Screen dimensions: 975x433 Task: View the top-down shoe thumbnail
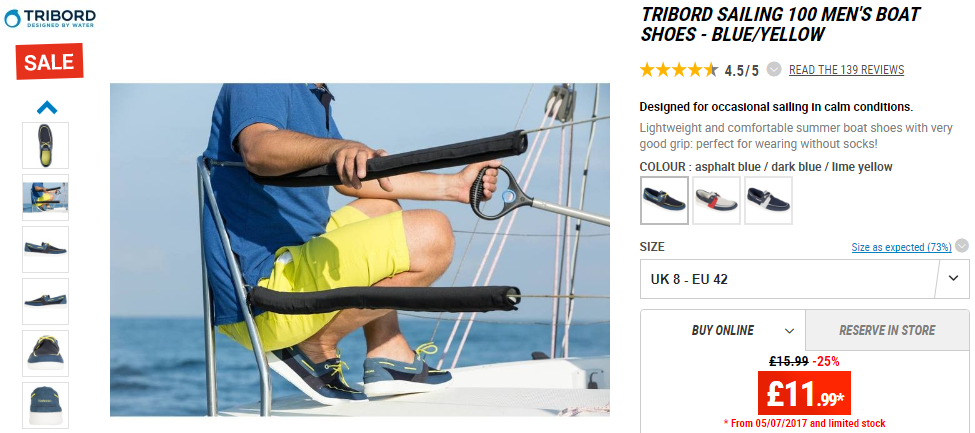point(45,145)
